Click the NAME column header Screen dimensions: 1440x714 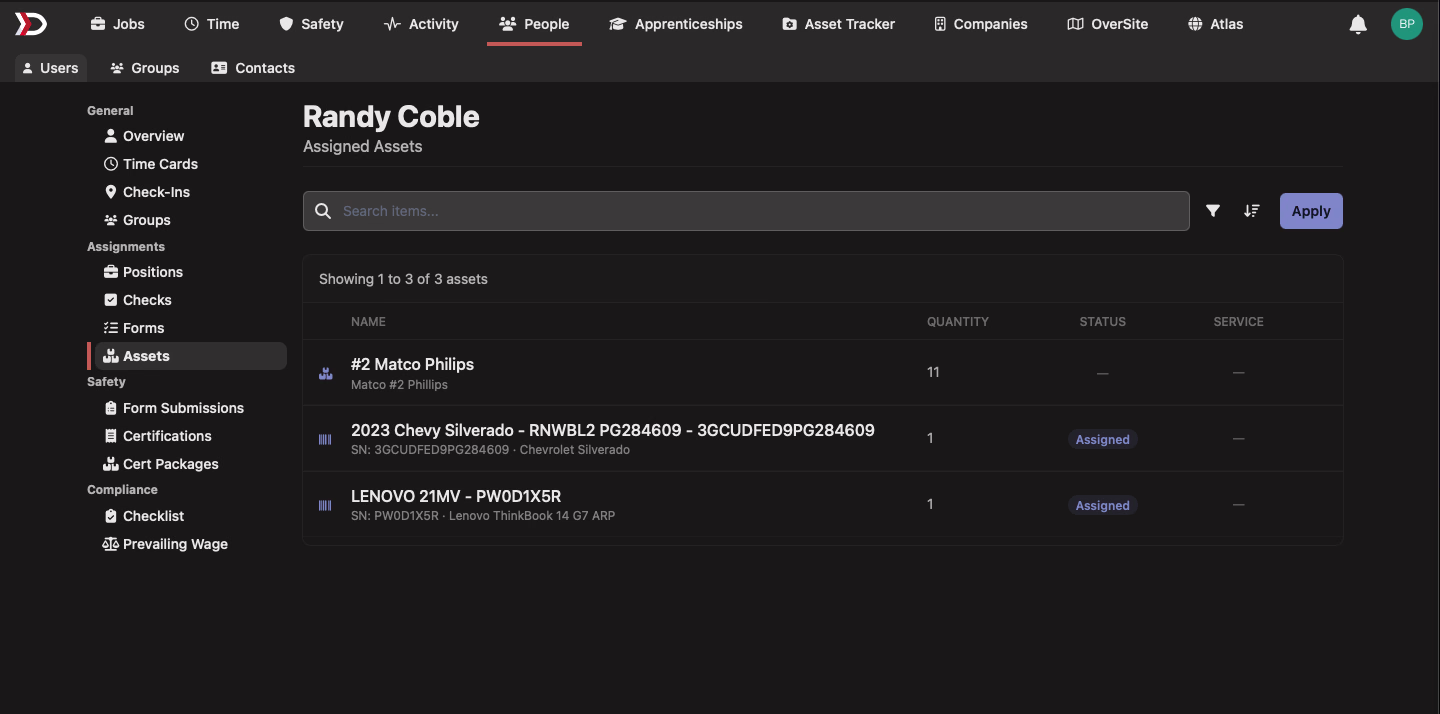tap(368, 322)
